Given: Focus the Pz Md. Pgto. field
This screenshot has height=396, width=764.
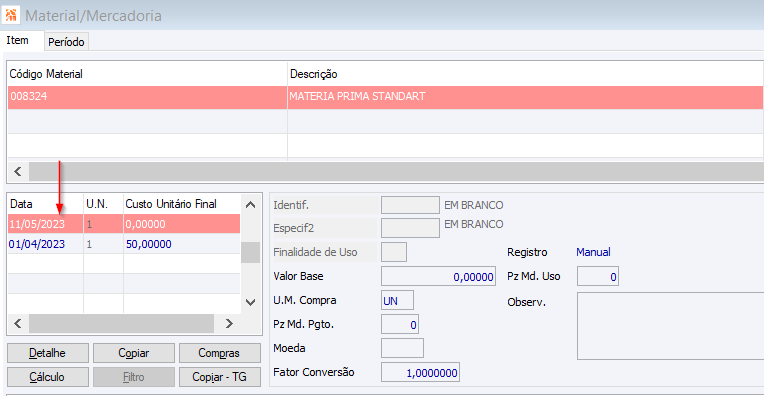Looking at the screenshot, I should pos(400,324).
